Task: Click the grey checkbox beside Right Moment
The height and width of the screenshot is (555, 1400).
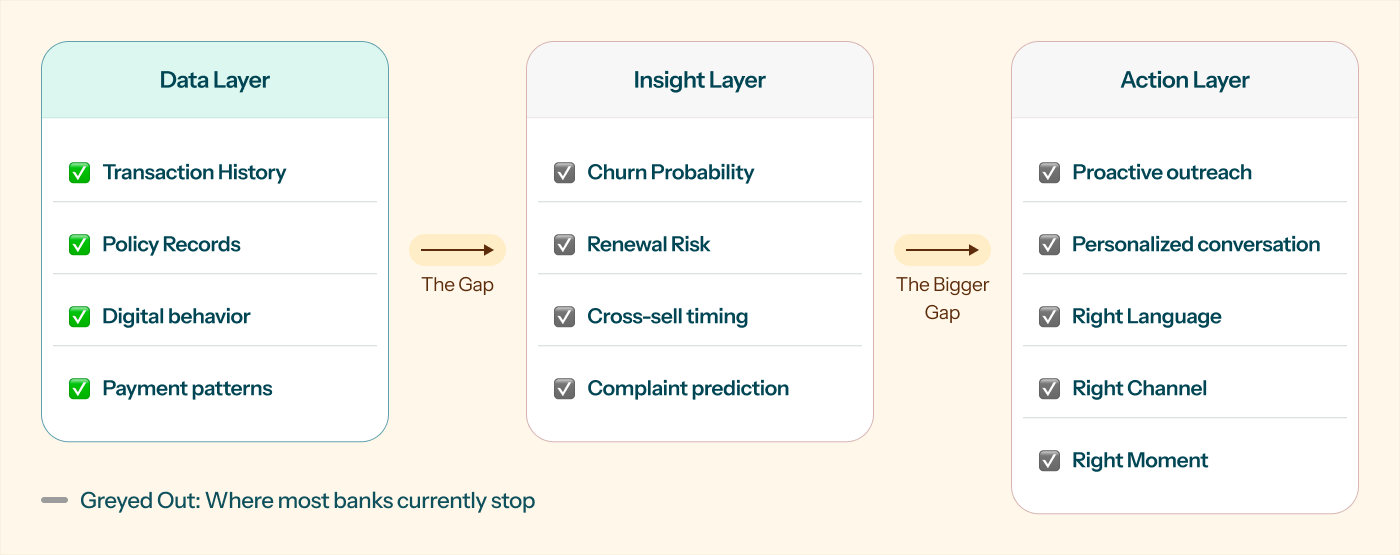Action: pyautogui.click(x=1049, y=461)
